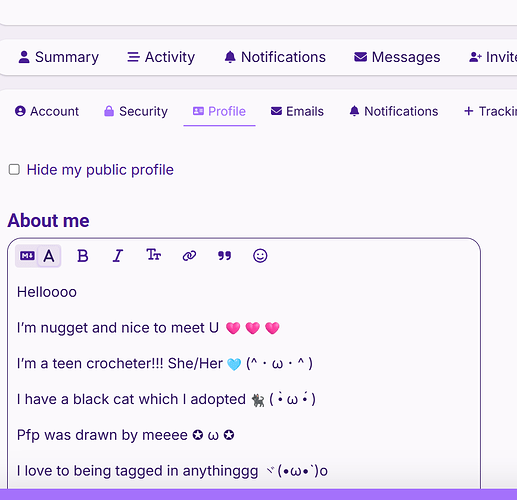Click the "About me" heading

coord(49,221)
